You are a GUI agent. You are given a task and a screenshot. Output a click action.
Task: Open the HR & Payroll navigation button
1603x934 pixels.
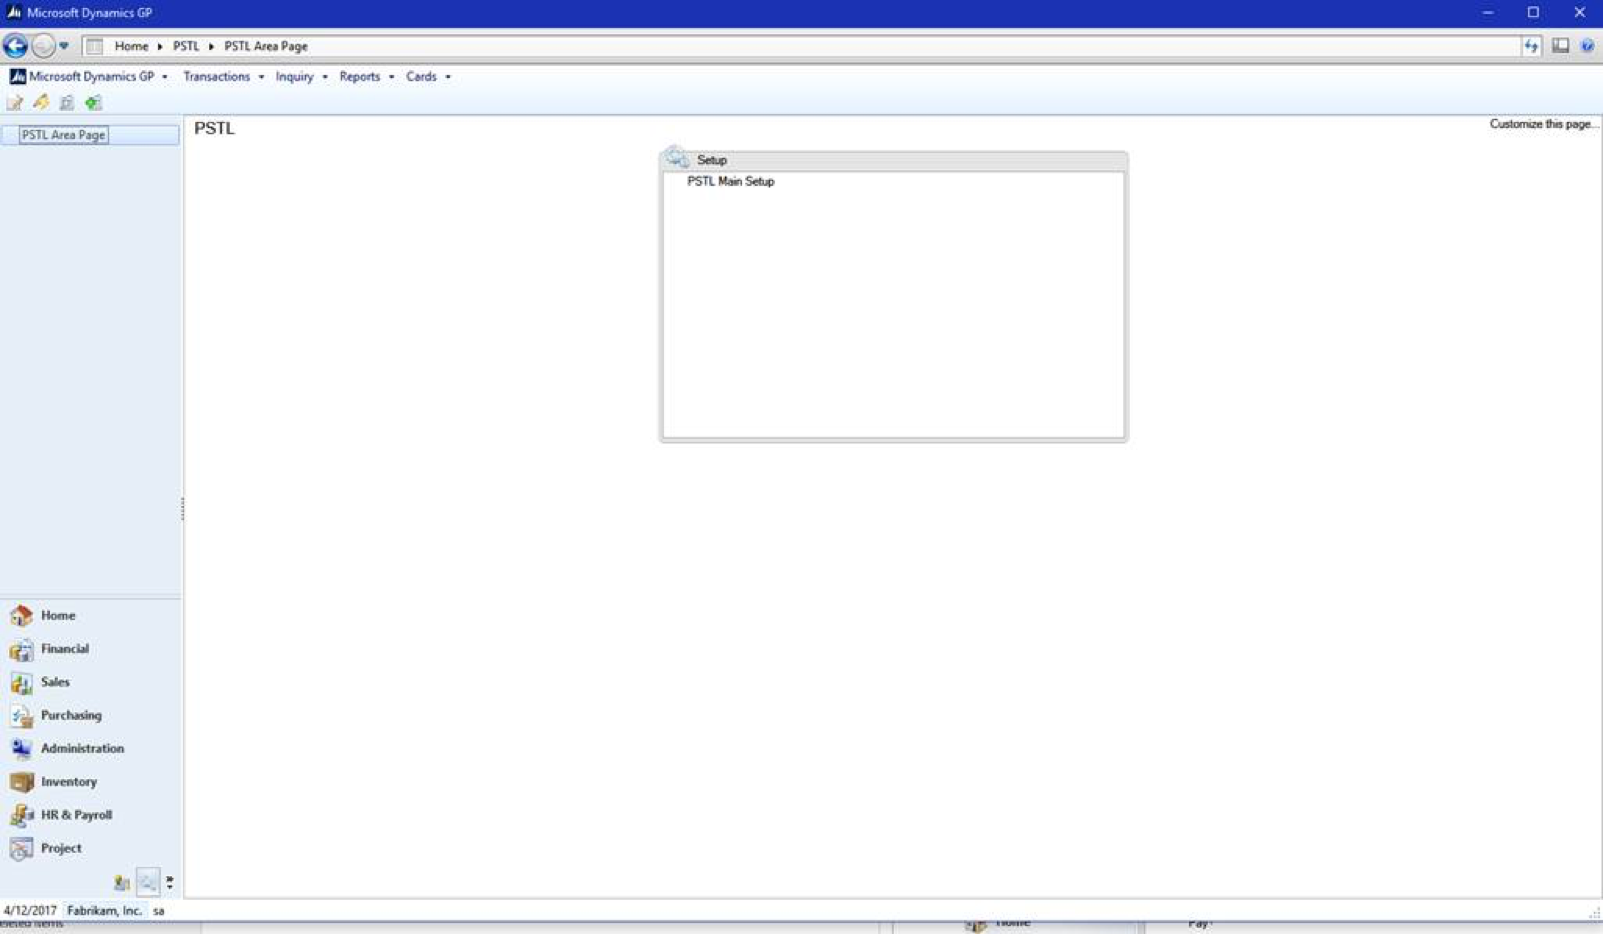(90, 815)
